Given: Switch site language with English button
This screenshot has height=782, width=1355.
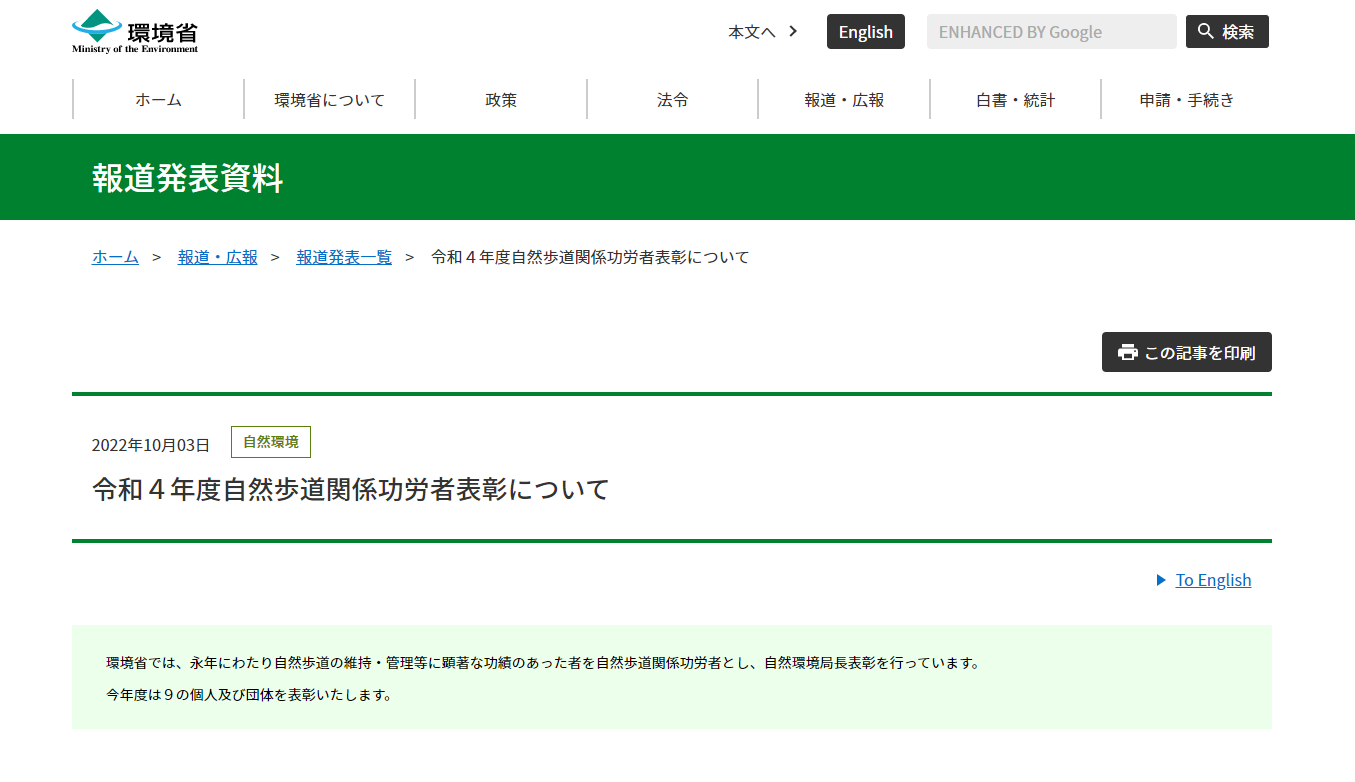Looking at the screenshot, I should (865, 32).
